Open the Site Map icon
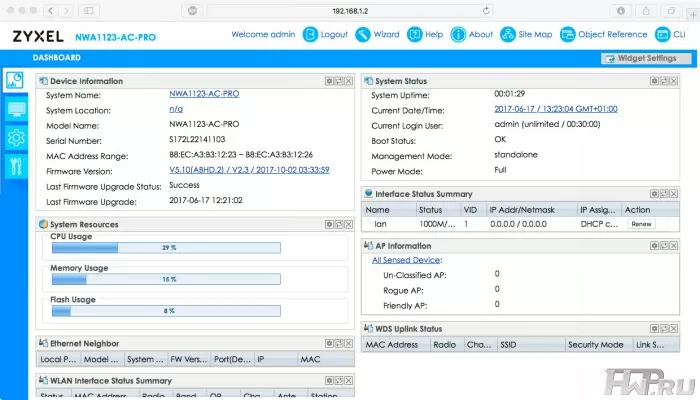The width and height of the screenshot is (700, 400). coord(508,34)
